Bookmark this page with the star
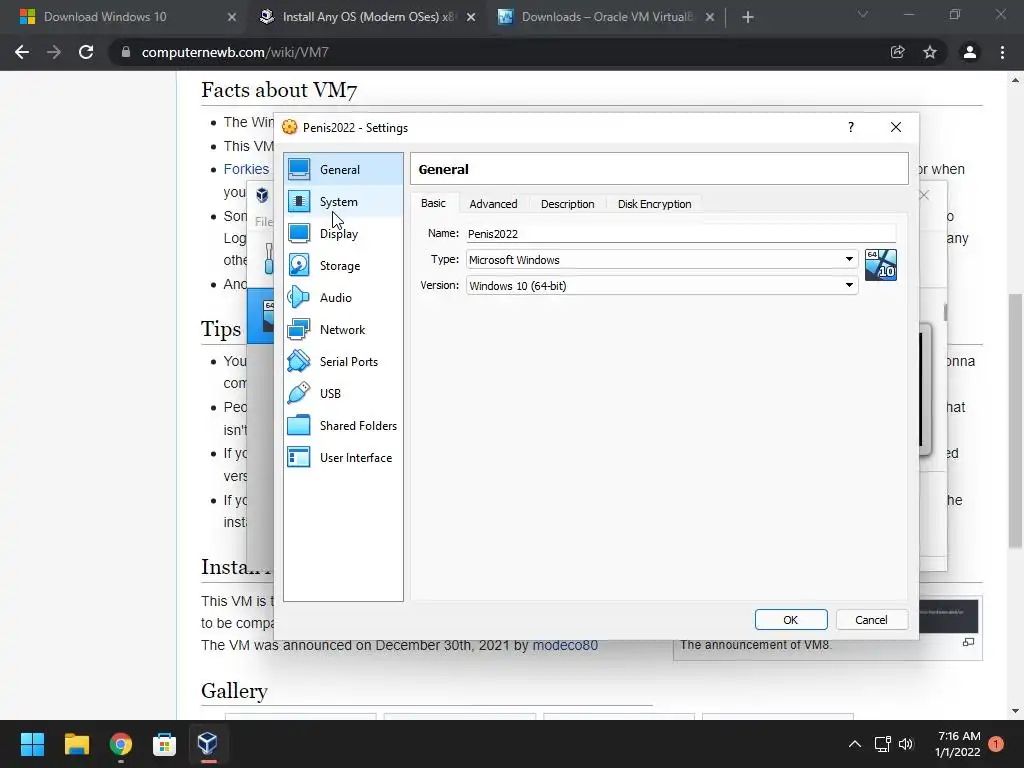This screenshot has height=768, width=1024. [930, 52]
